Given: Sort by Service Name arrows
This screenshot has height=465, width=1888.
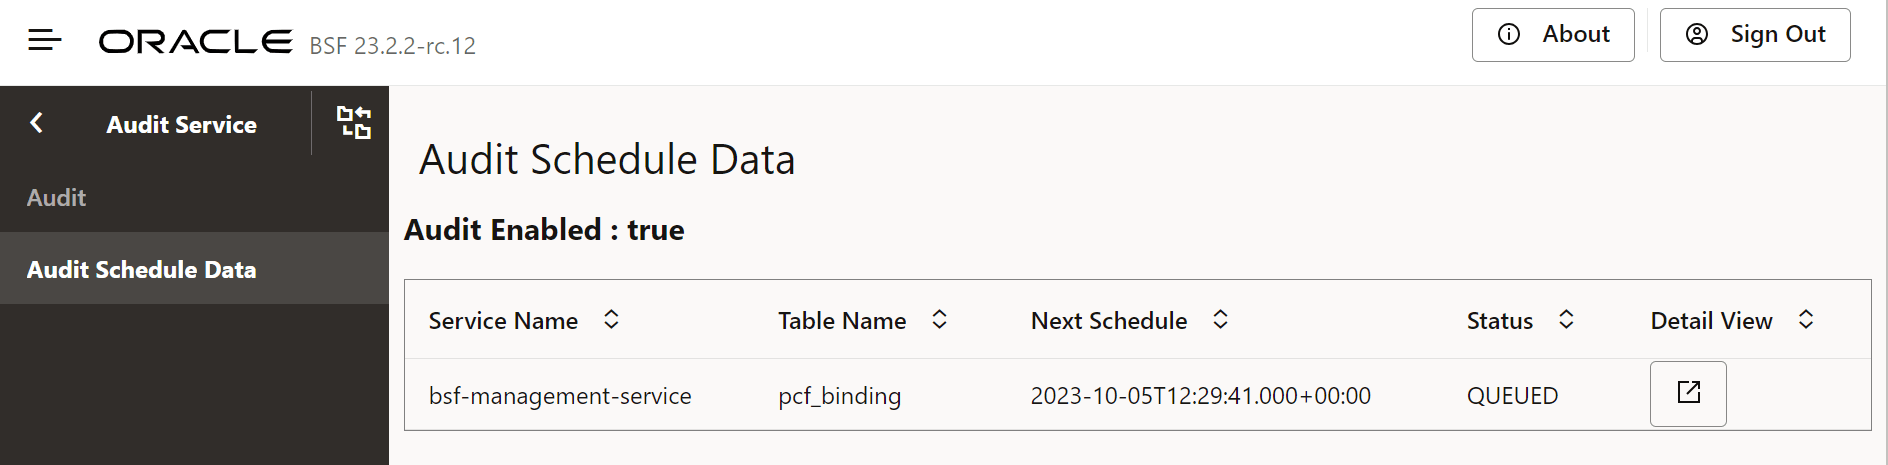Looking at the screenshot, I should (611, 320).
